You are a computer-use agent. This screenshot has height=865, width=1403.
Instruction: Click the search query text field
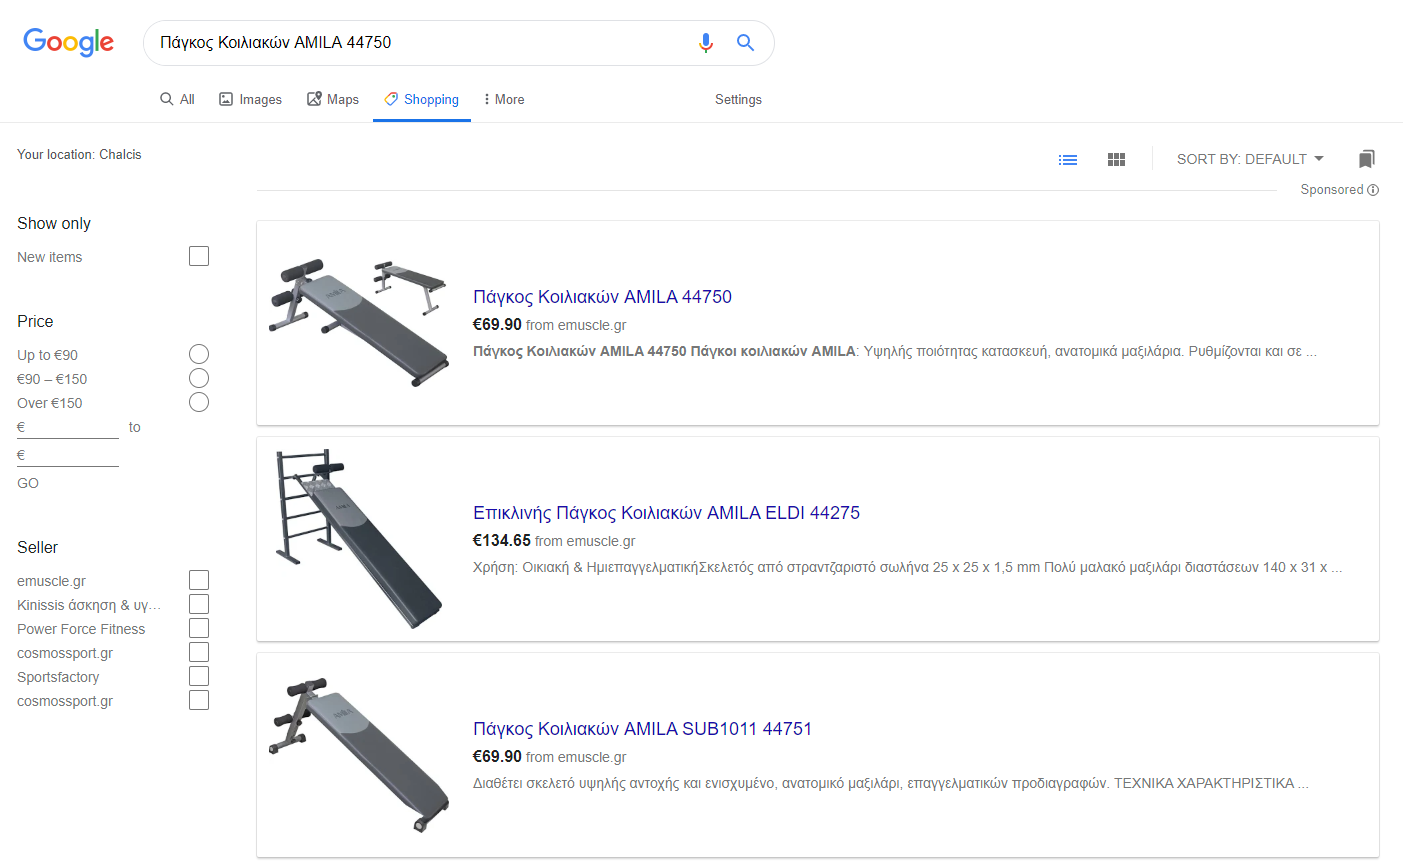(420, 42)
